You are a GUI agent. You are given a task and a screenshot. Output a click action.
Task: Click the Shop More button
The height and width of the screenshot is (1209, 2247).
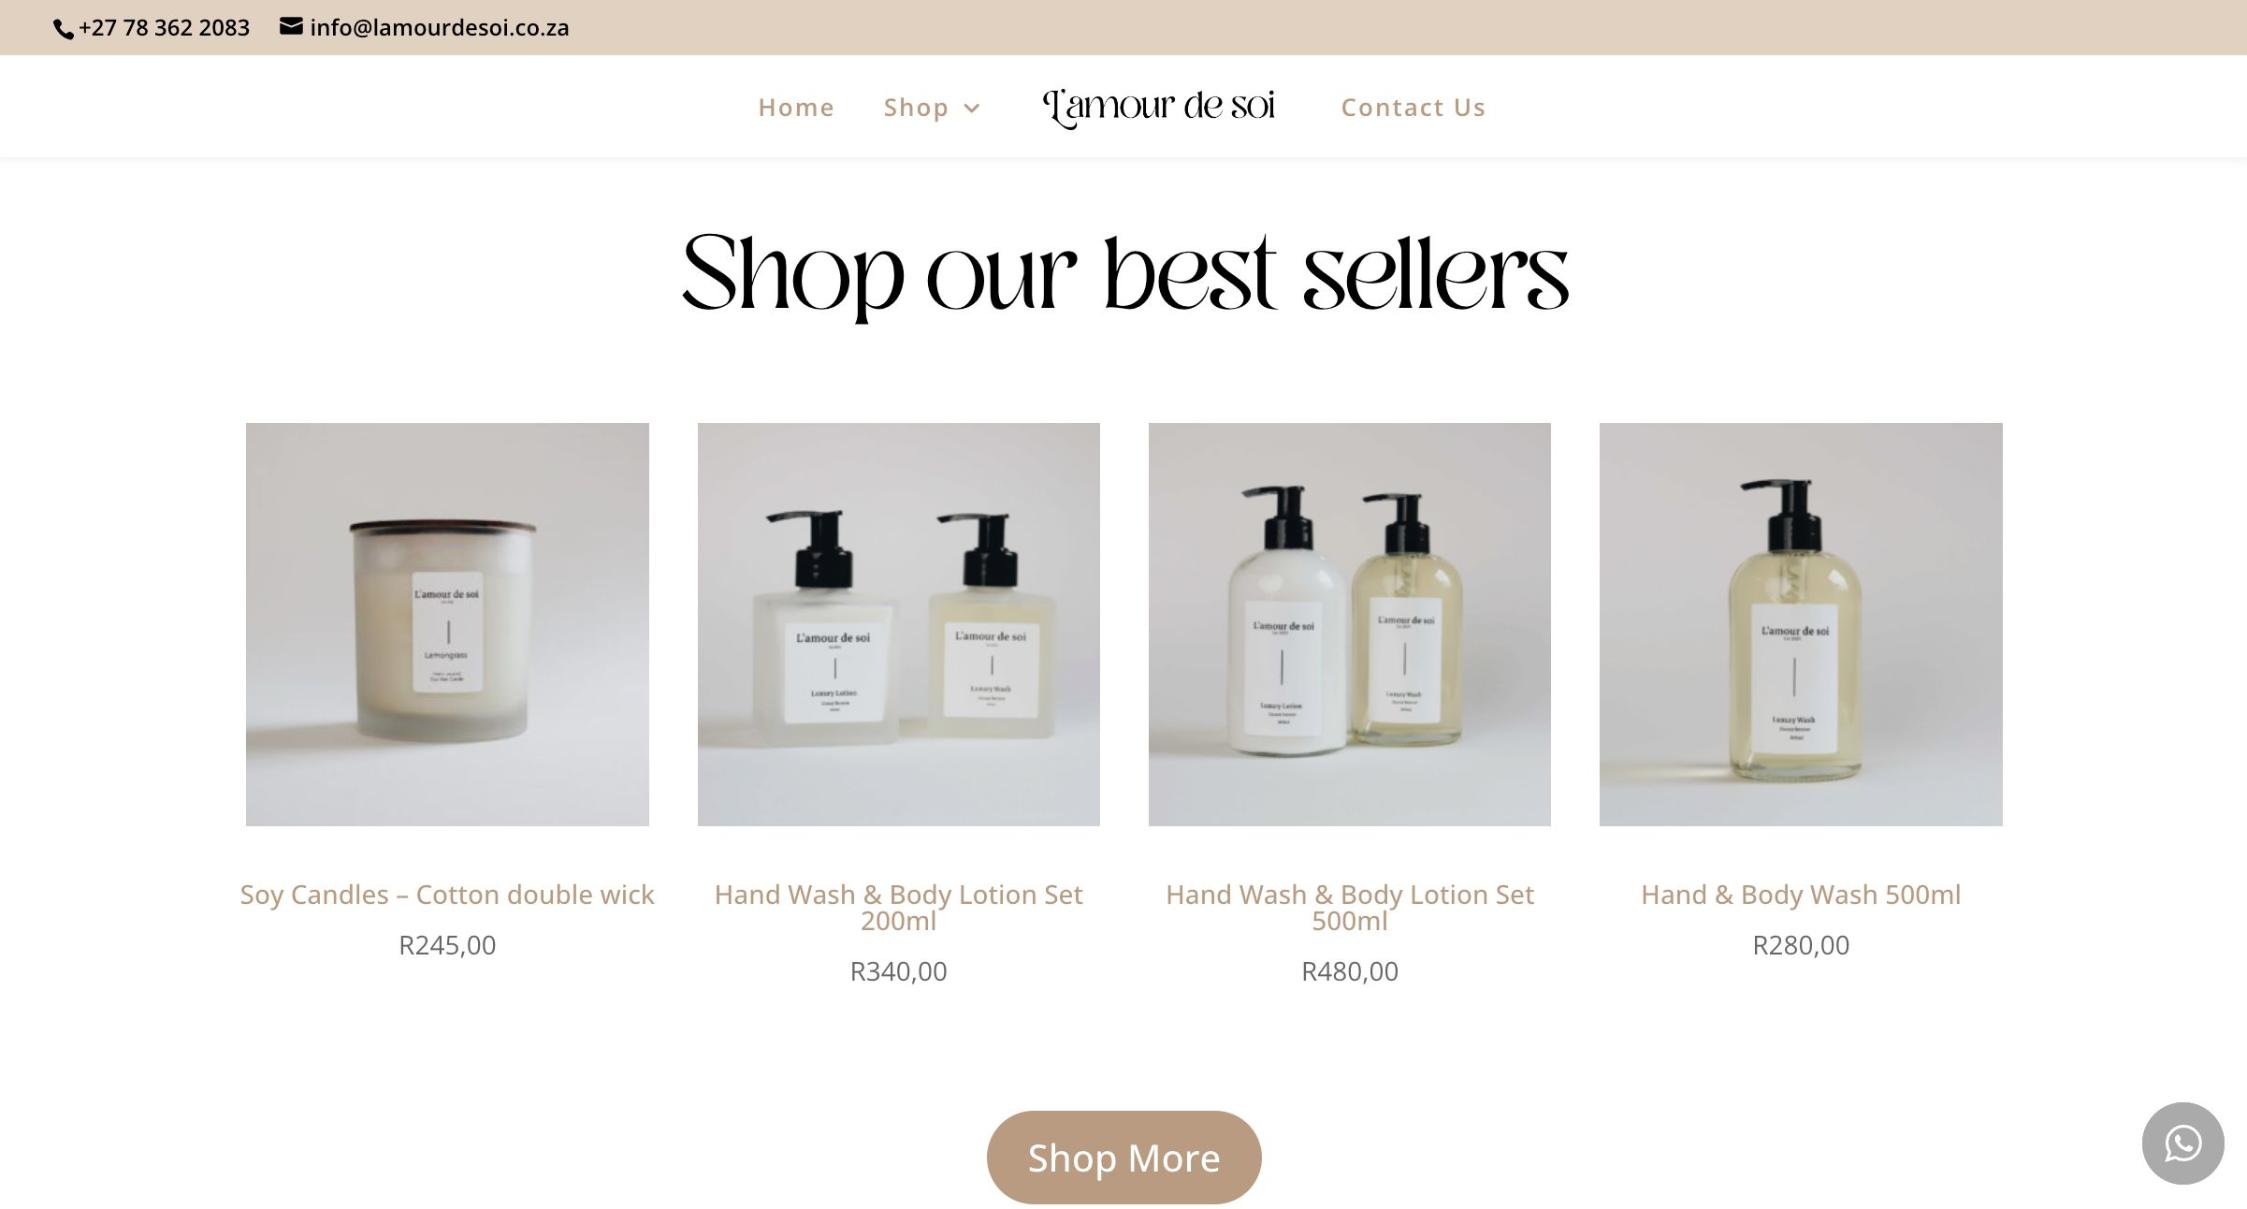pos(1124,1157)
